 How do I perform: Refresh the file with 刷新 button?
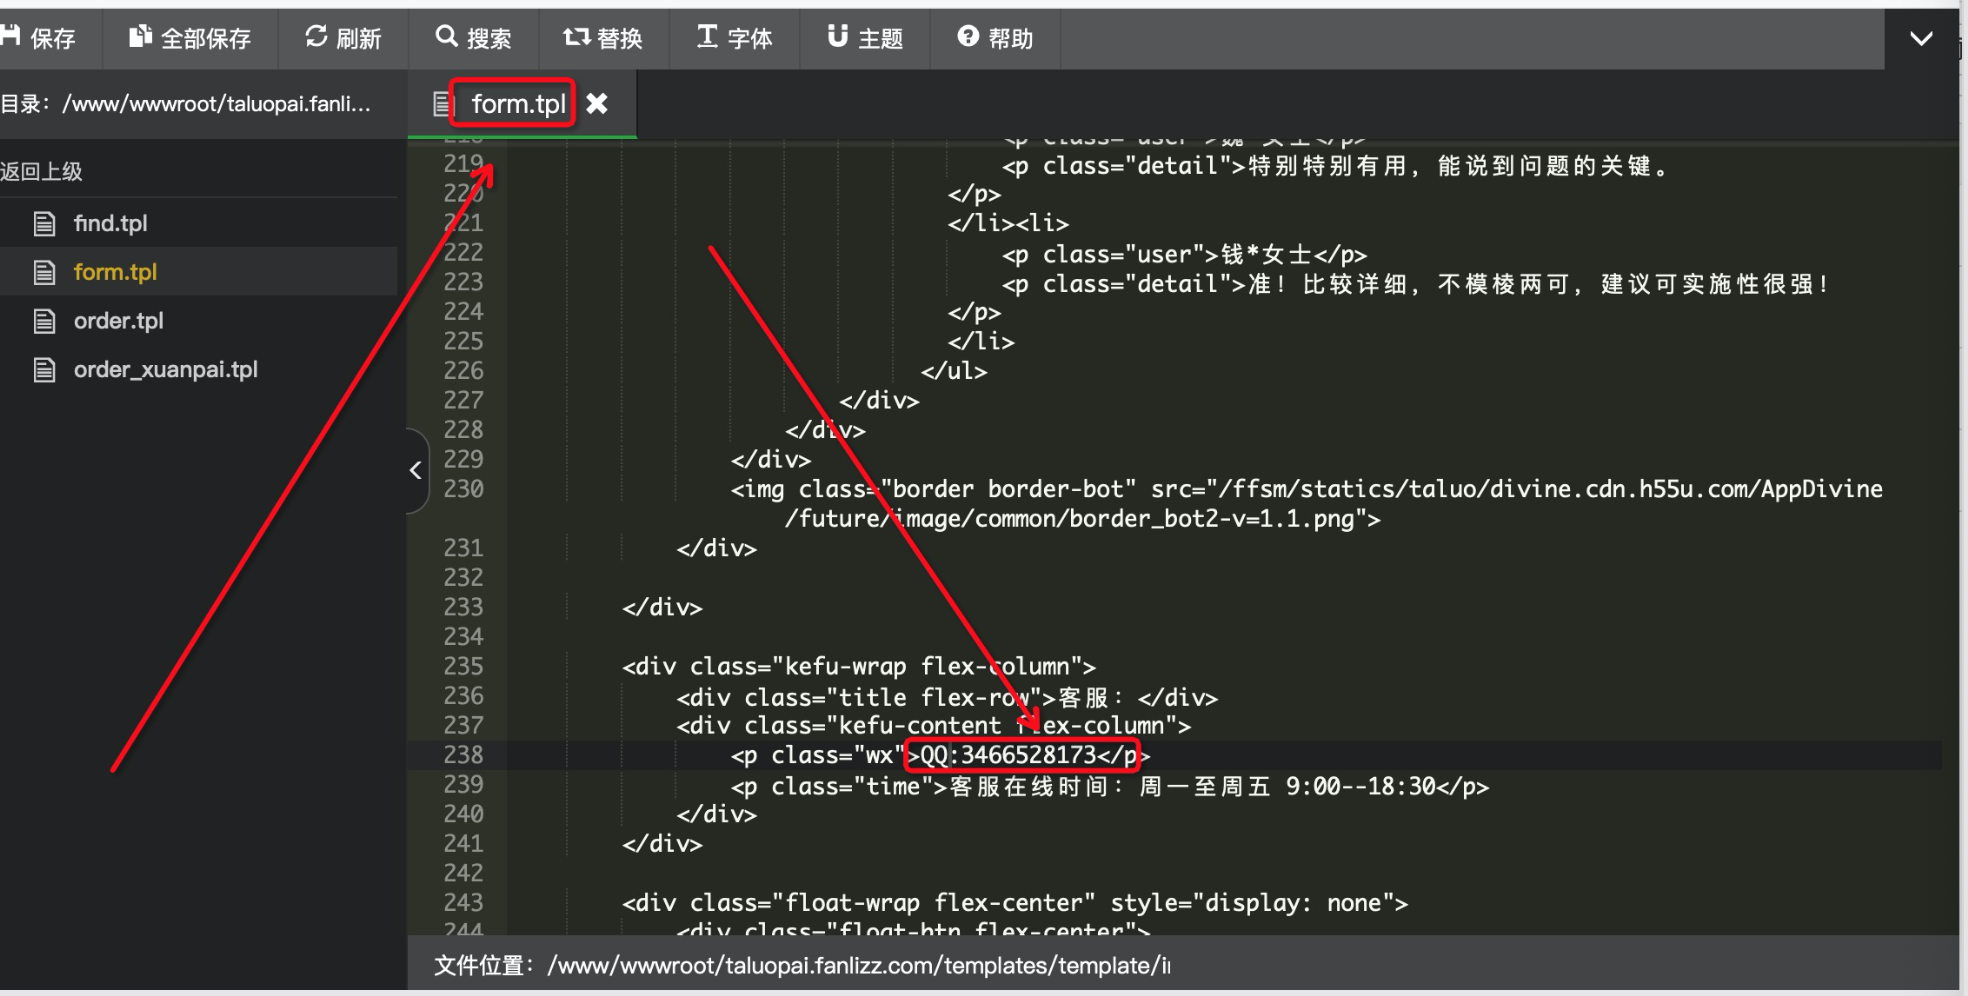point(343,38)
